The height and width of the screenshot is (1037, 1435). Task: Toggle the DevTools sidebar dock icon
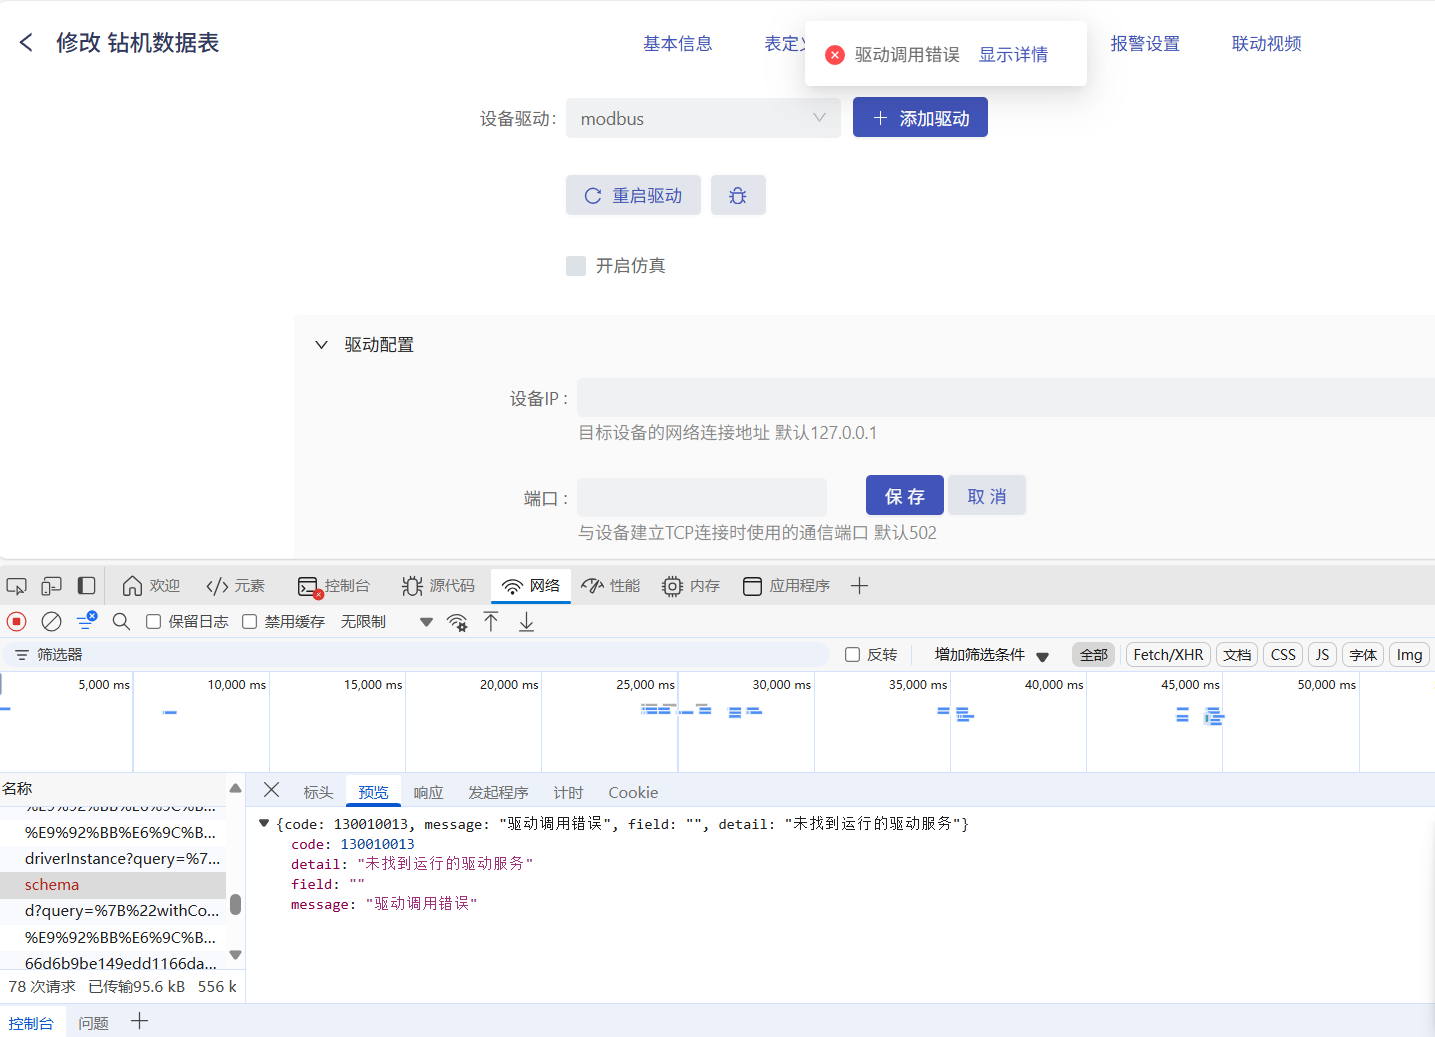tap(87, 586)
